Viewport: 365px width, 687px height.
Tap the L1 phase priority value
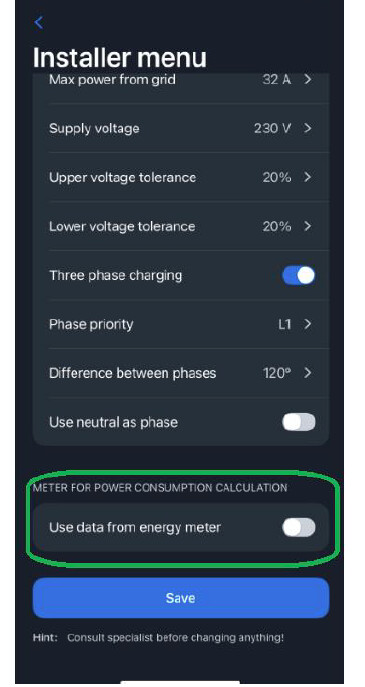285,324
